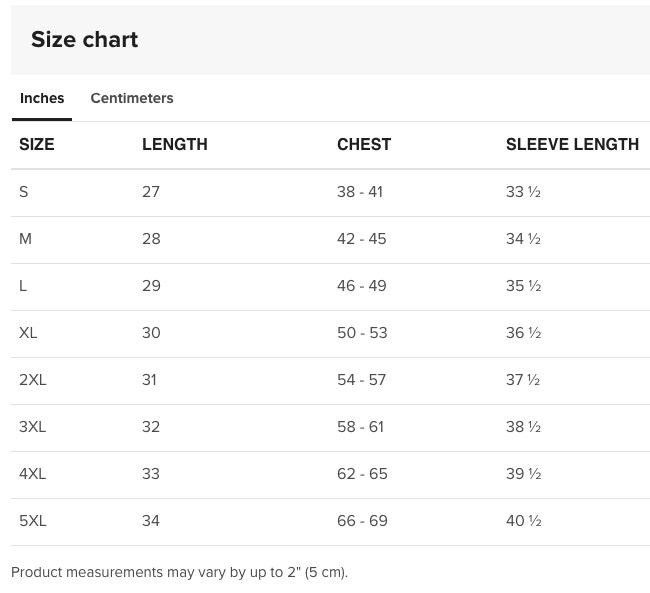Select the S size row label
The width and height of the screenshot is (650, 593).
pyautogui.click(x=24, y=192)
